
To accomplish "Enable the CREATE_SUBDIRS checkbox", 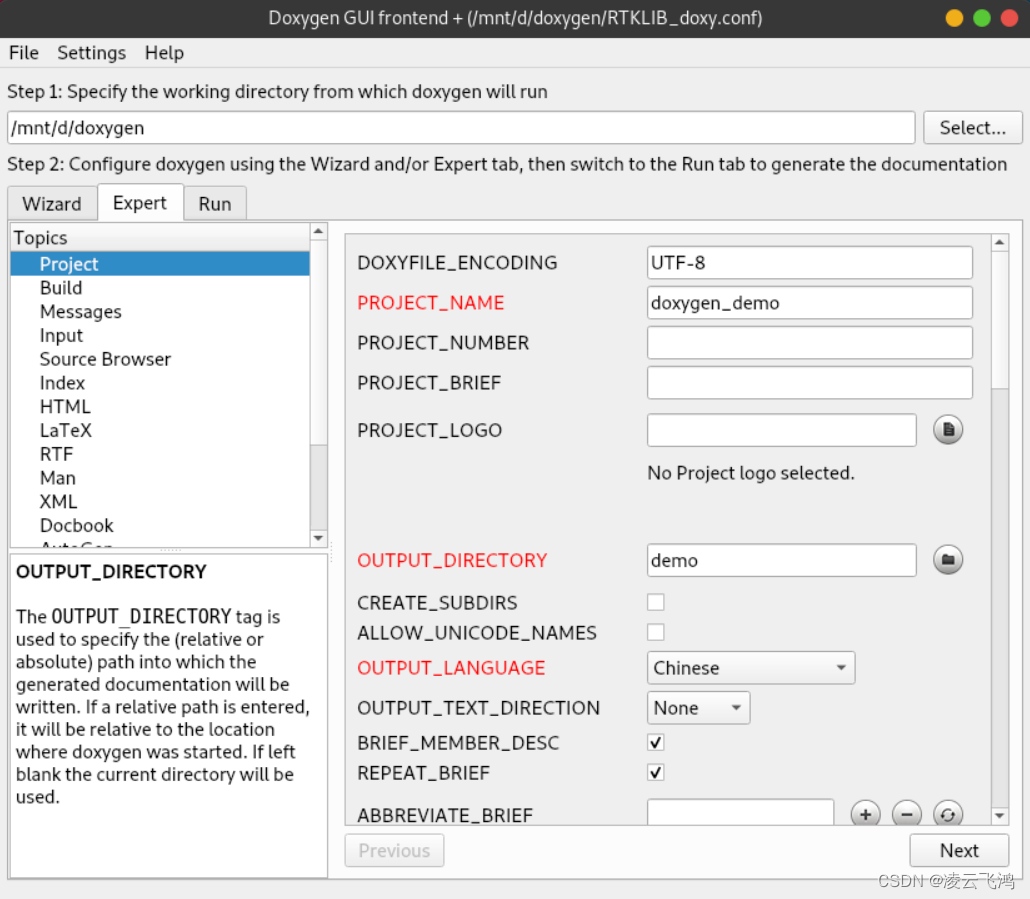I will (656, 602).
